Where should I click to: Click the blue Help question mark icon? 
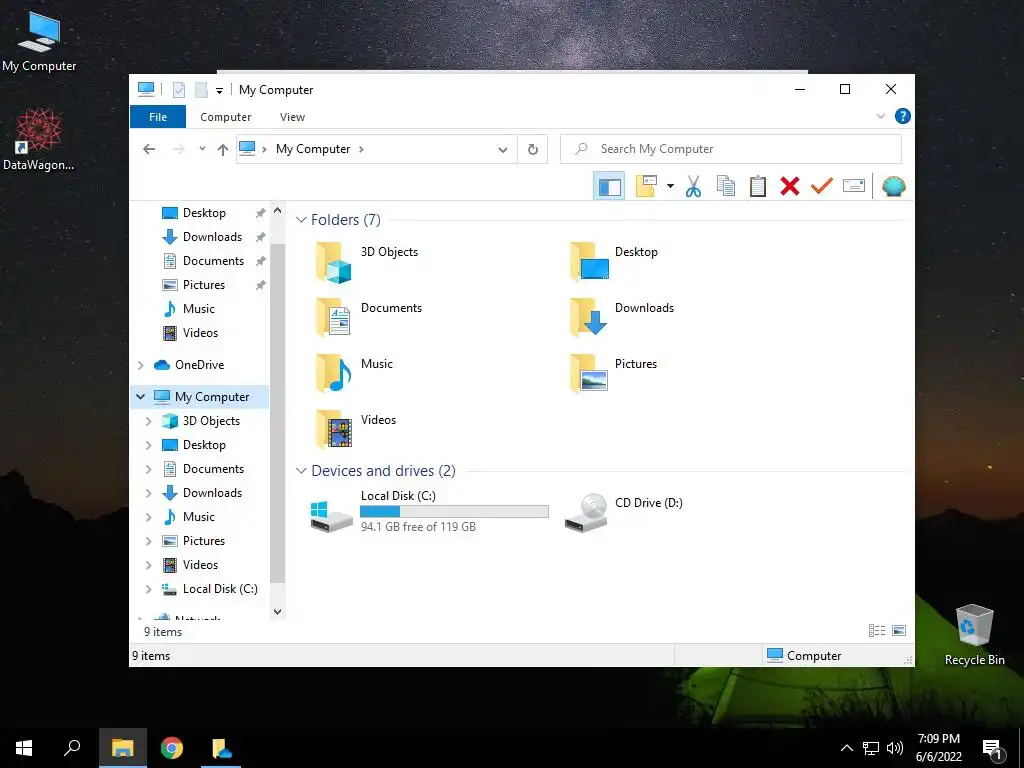click(903, 116)
